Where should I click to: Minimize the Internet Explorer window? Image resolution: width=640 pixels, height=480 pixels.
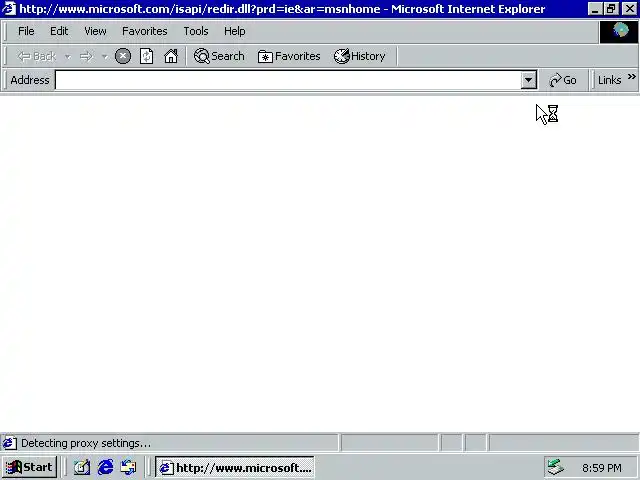point(595,9)
